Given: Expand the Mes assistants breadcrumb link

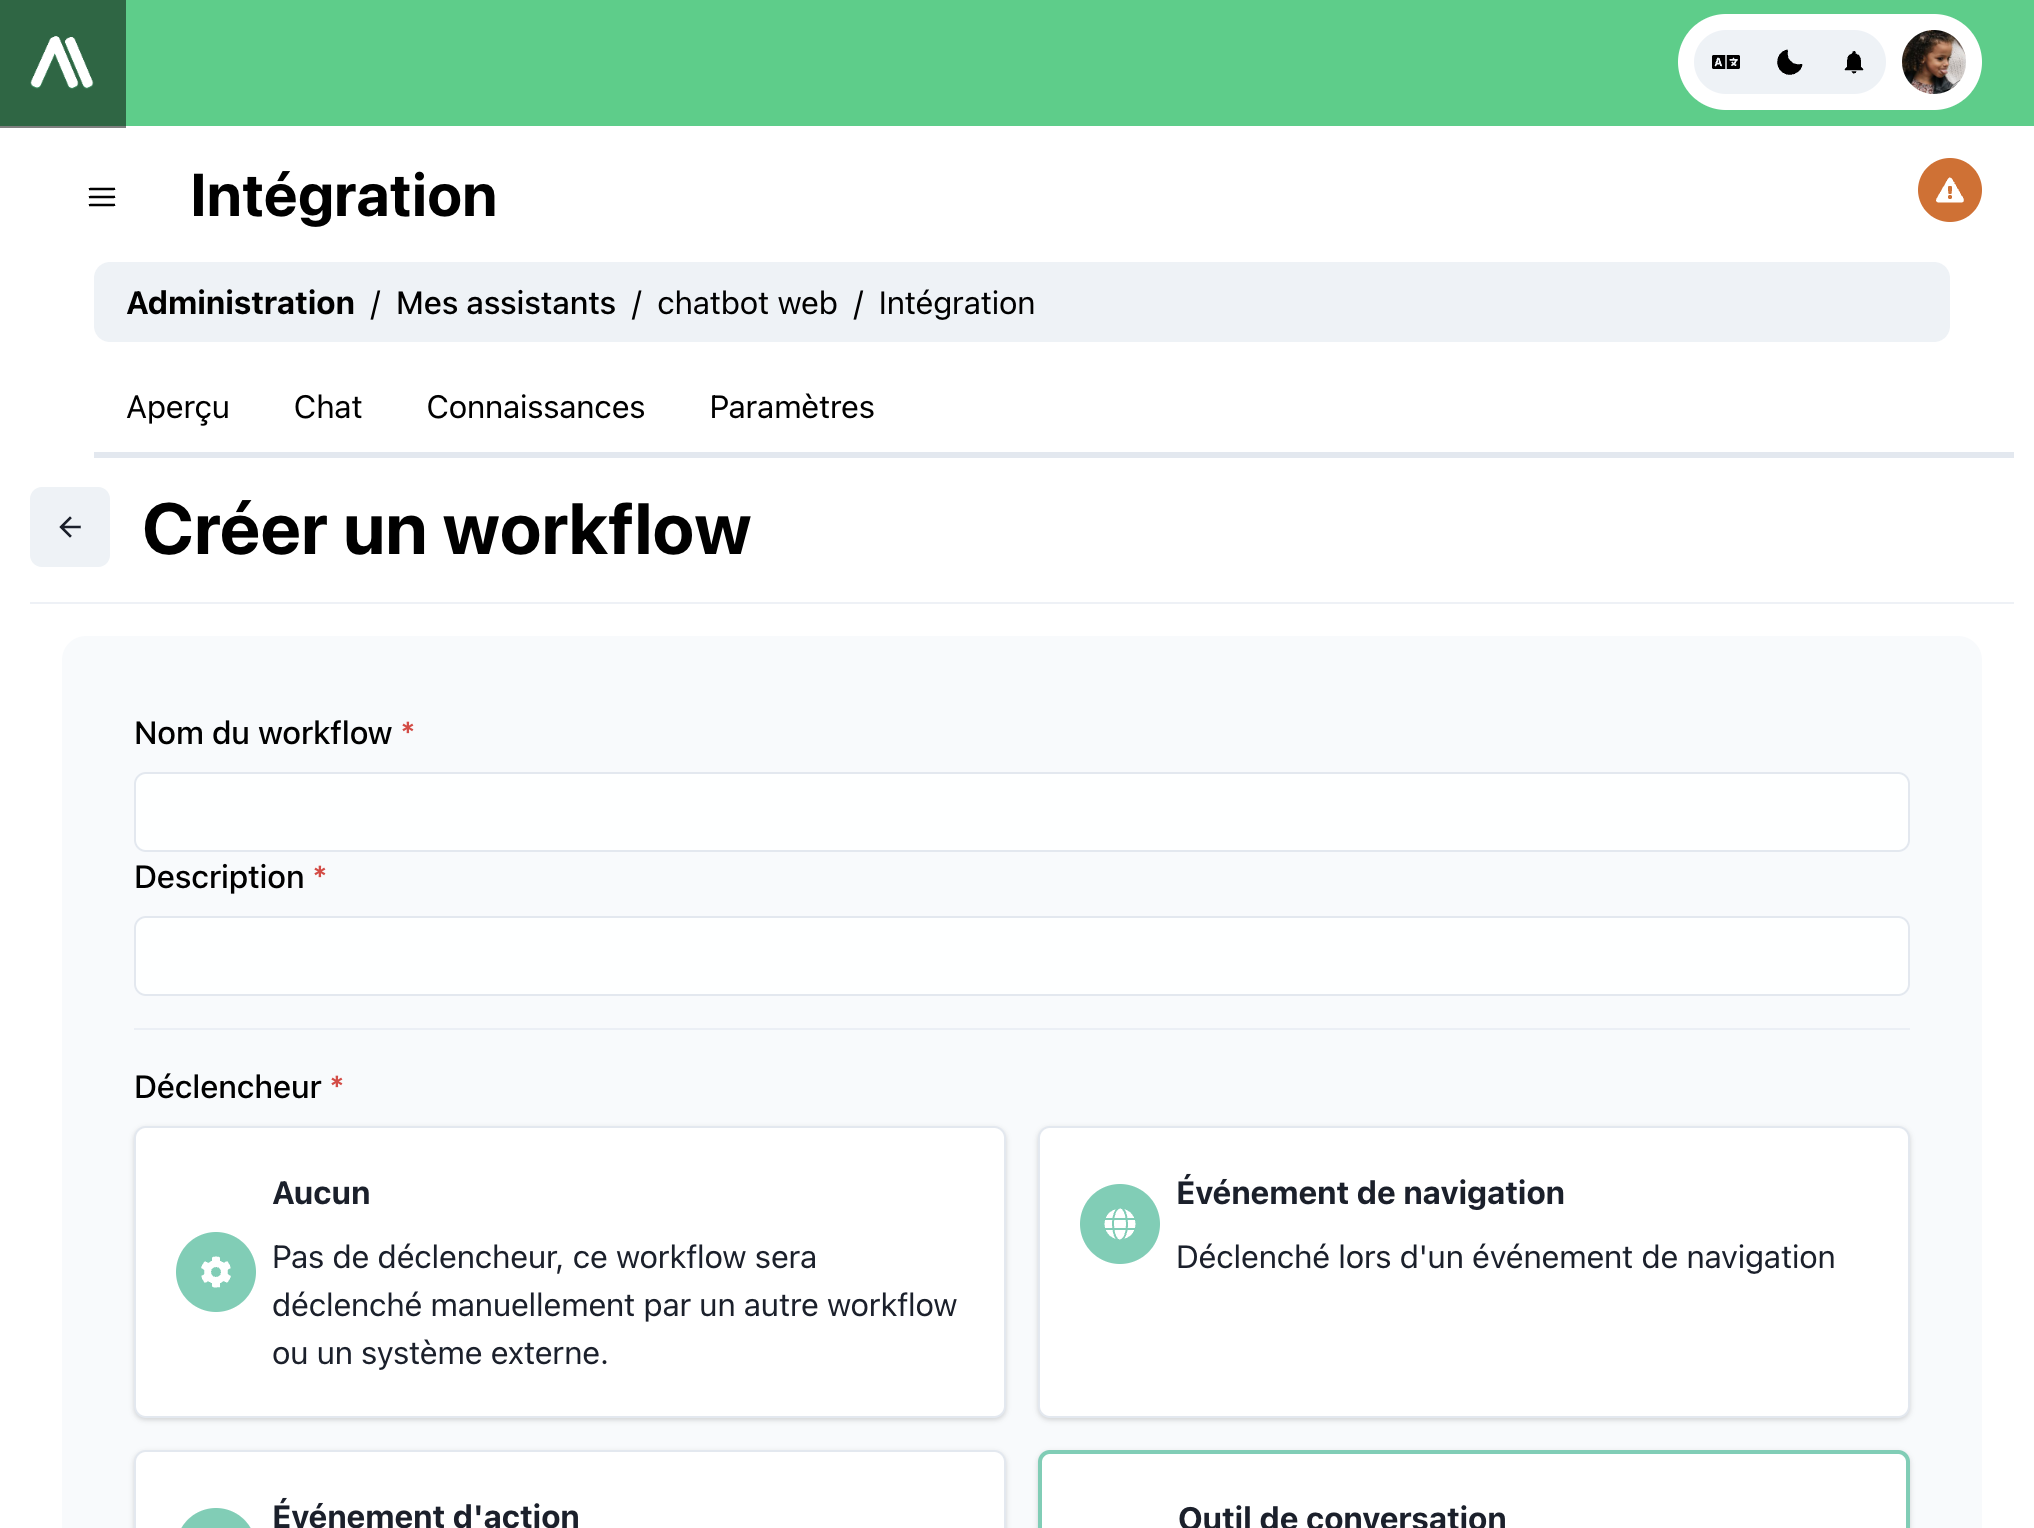Looking at the screenshot, I should pyautogui.click(x=506, y=302).
